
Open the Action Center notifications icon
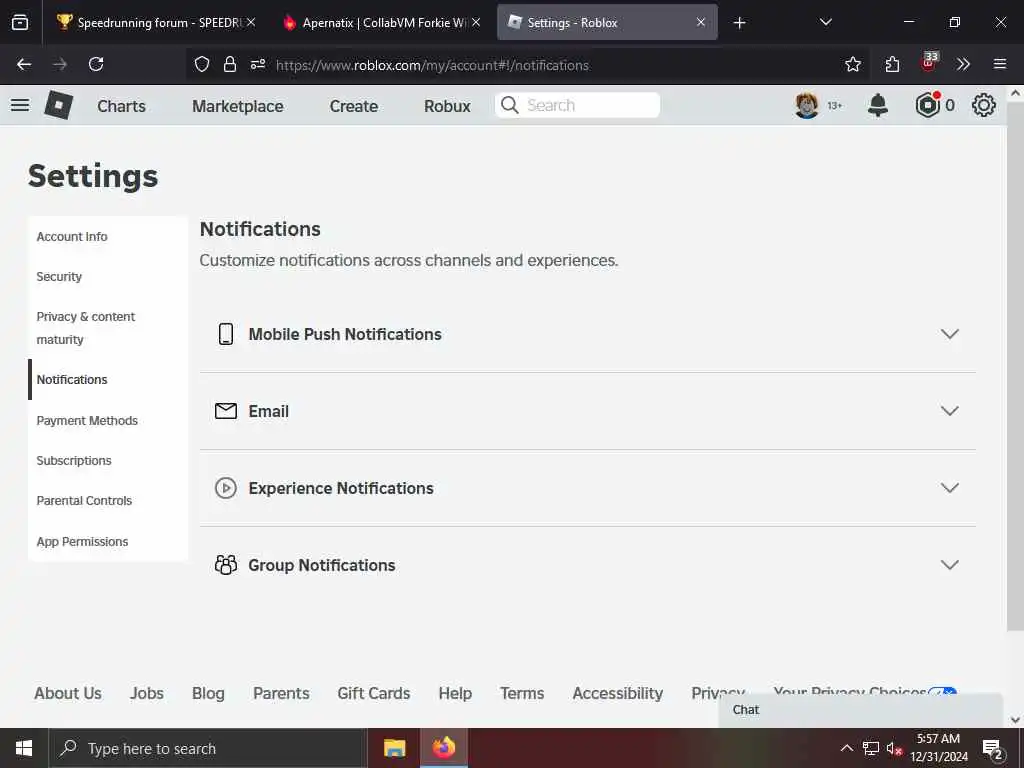[x=993, y=748]
